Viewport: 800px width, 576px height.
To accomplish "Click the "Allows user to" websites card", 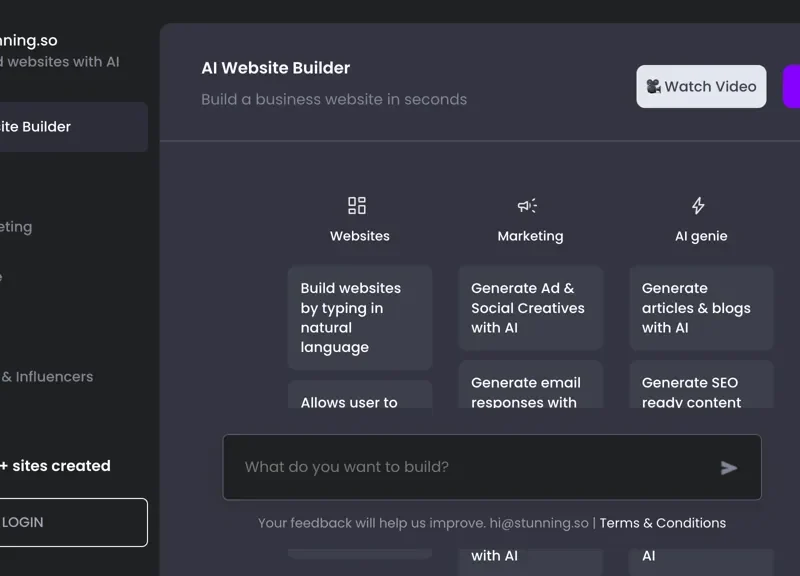I will 359,396.
